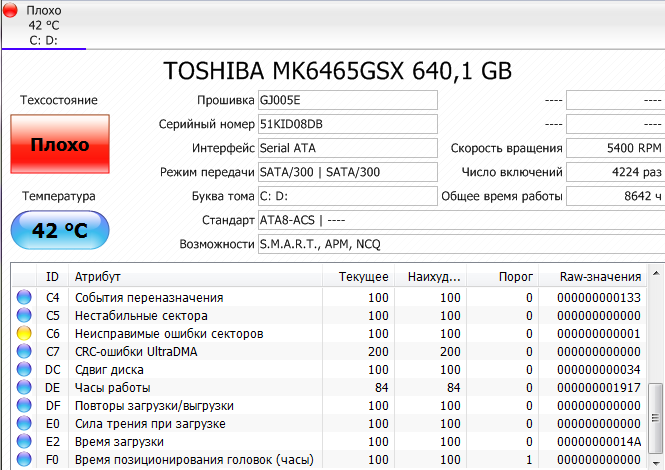Click the scroll down arrow of attribute list
The width and height of the screenshot is (665, 470).
[656, 462]
